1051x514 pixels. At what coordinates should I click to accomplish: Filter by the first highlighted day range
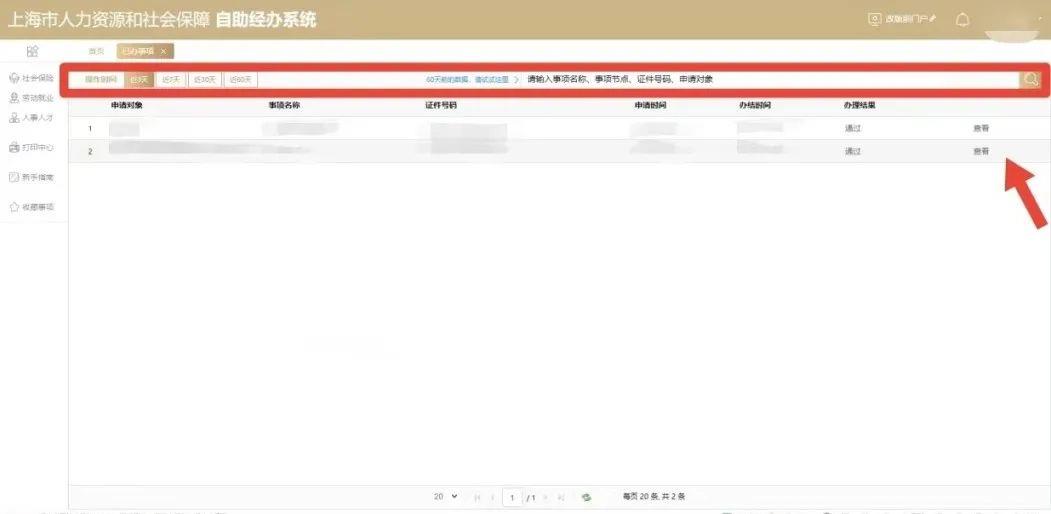click(139, 80)
